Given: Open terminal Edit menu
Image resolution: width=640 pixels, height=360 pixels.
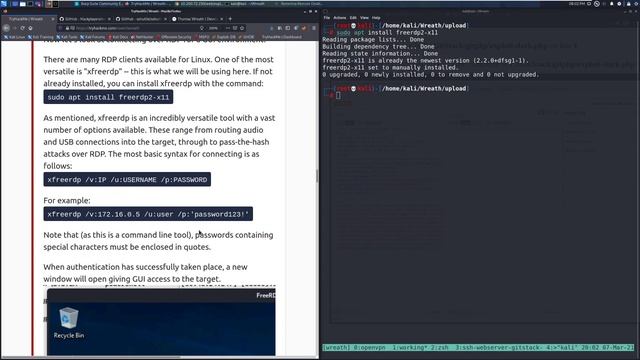Looking at the screenshot, I should point(353,18).
